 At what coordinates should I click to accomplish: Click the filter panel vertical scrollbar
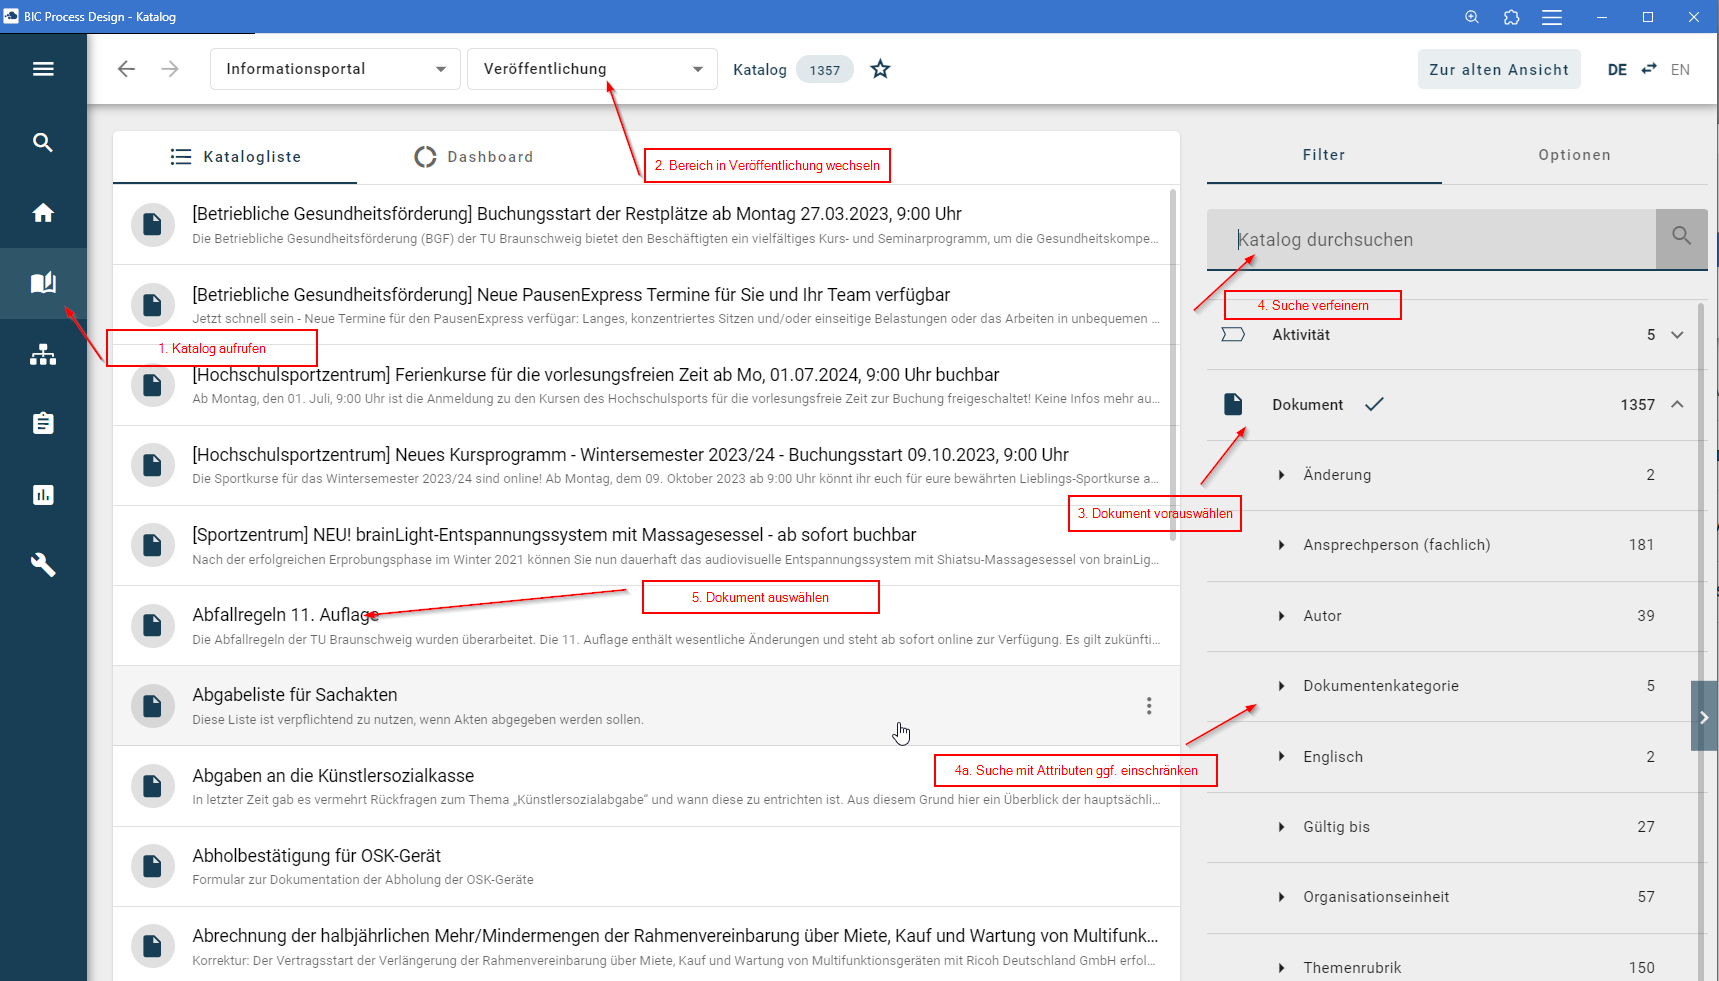[1701, 640]
